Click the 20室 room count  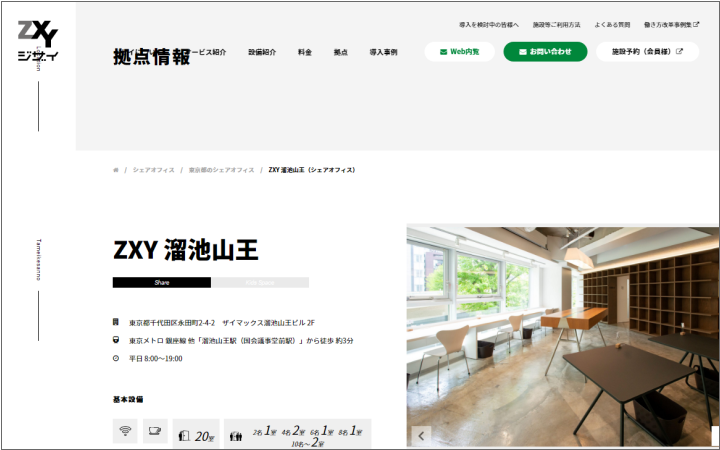click(x=205, y=436)
